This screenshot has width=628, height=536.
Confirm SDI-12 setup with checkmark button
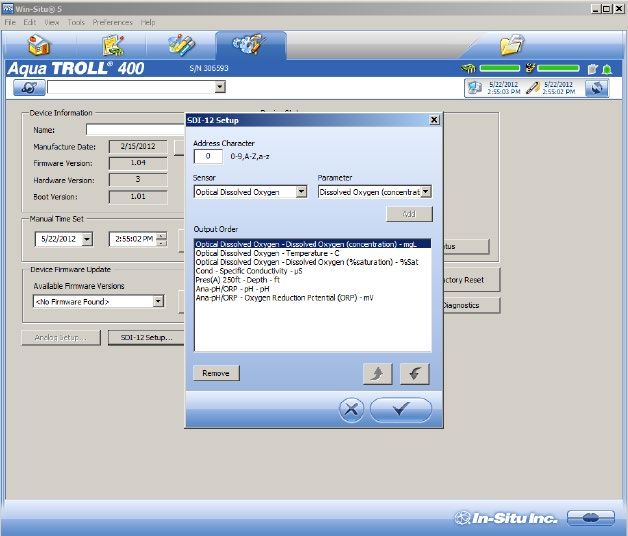click(401, 409)
